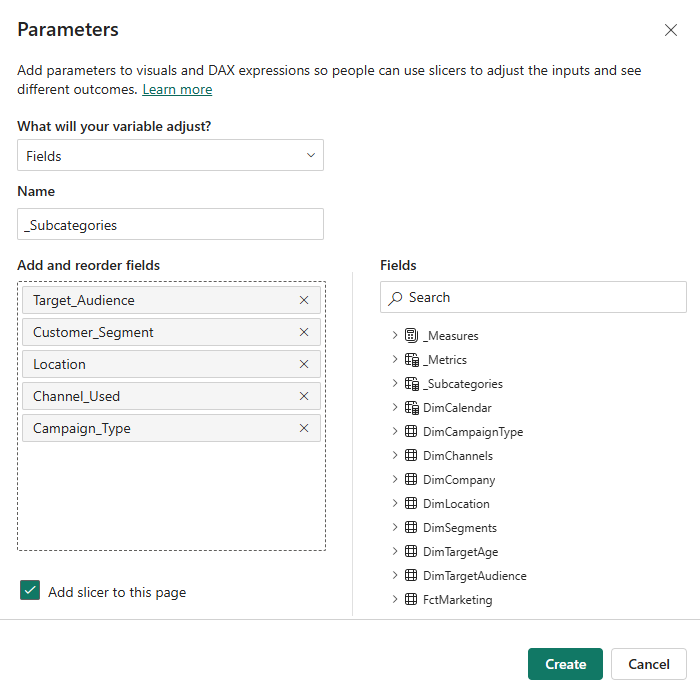Expand the _Metrics table node
Image resolution: width=700 pixels, height=691 pixels.
coord(395,360)
